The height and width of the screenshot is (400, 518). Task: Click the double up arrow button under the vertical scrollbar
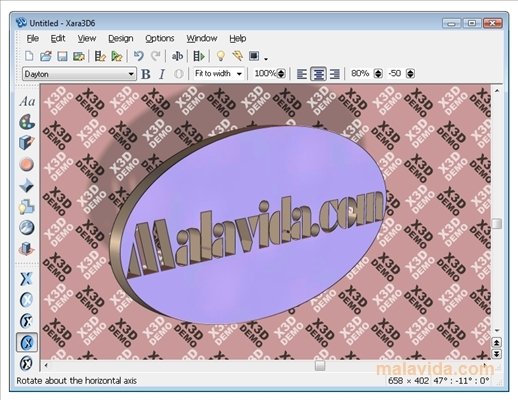click(x=497, y=343)
